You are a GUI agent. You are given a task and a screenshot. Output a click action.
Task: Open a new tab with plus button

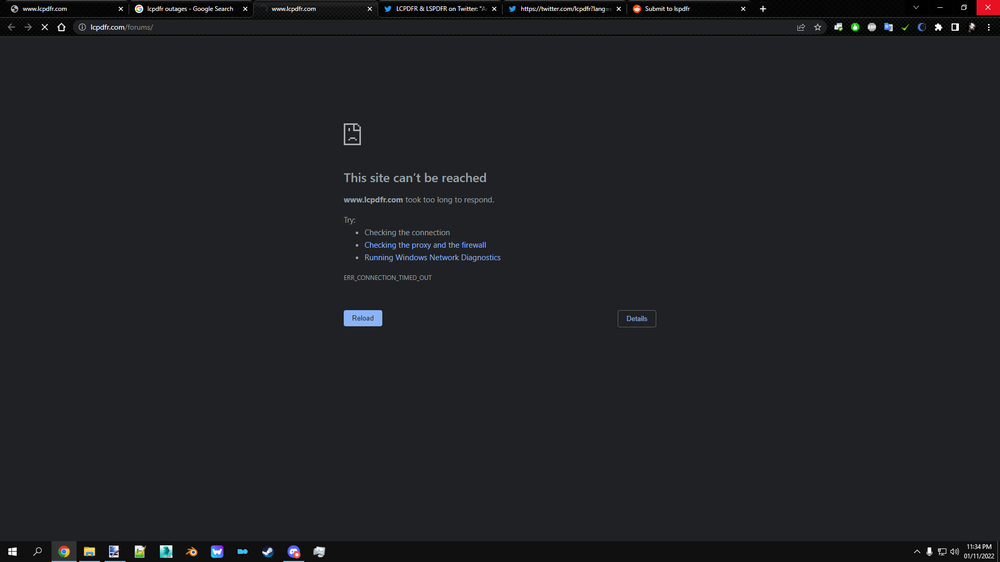pyautogui.click(x=763, y=9)
